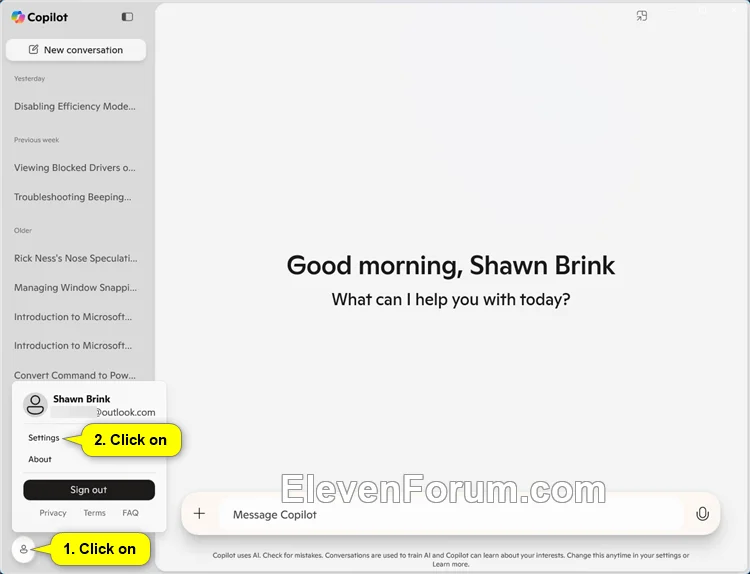
Task: Start a New conversation
Action: pyautogui.click(x=76, y=50)
